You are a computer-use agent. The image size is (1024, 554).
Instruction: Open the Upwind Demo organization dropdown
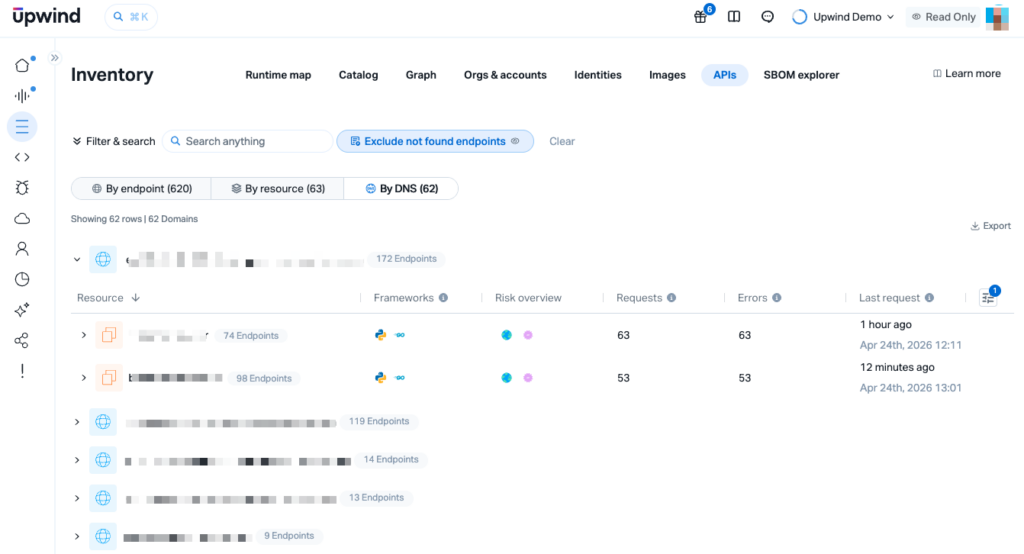click(x=843, y=17)
